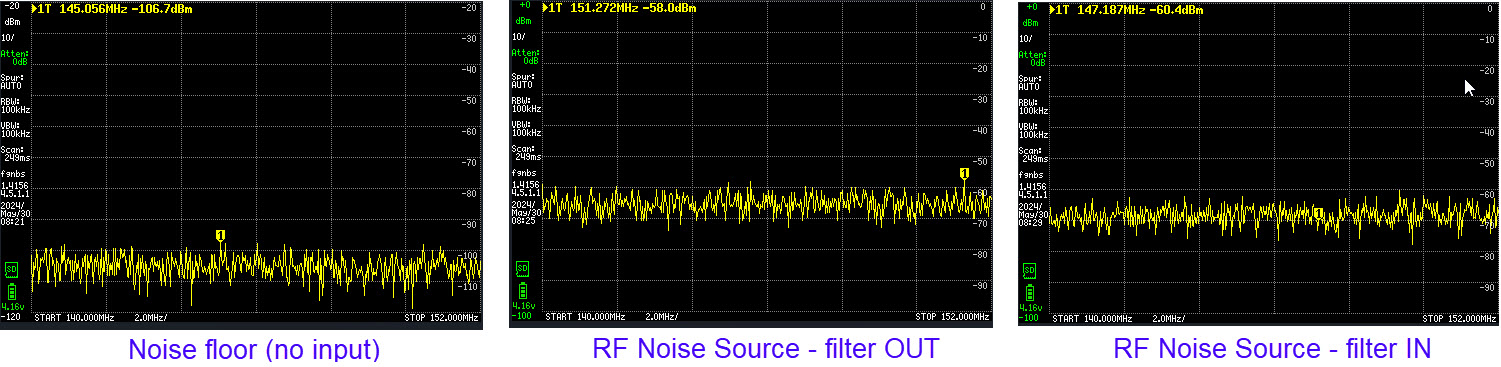Viewport: 1501px width, 367px height.
Task: Click the SD card icon in the Noise floor screen
Action: (11, 269)
